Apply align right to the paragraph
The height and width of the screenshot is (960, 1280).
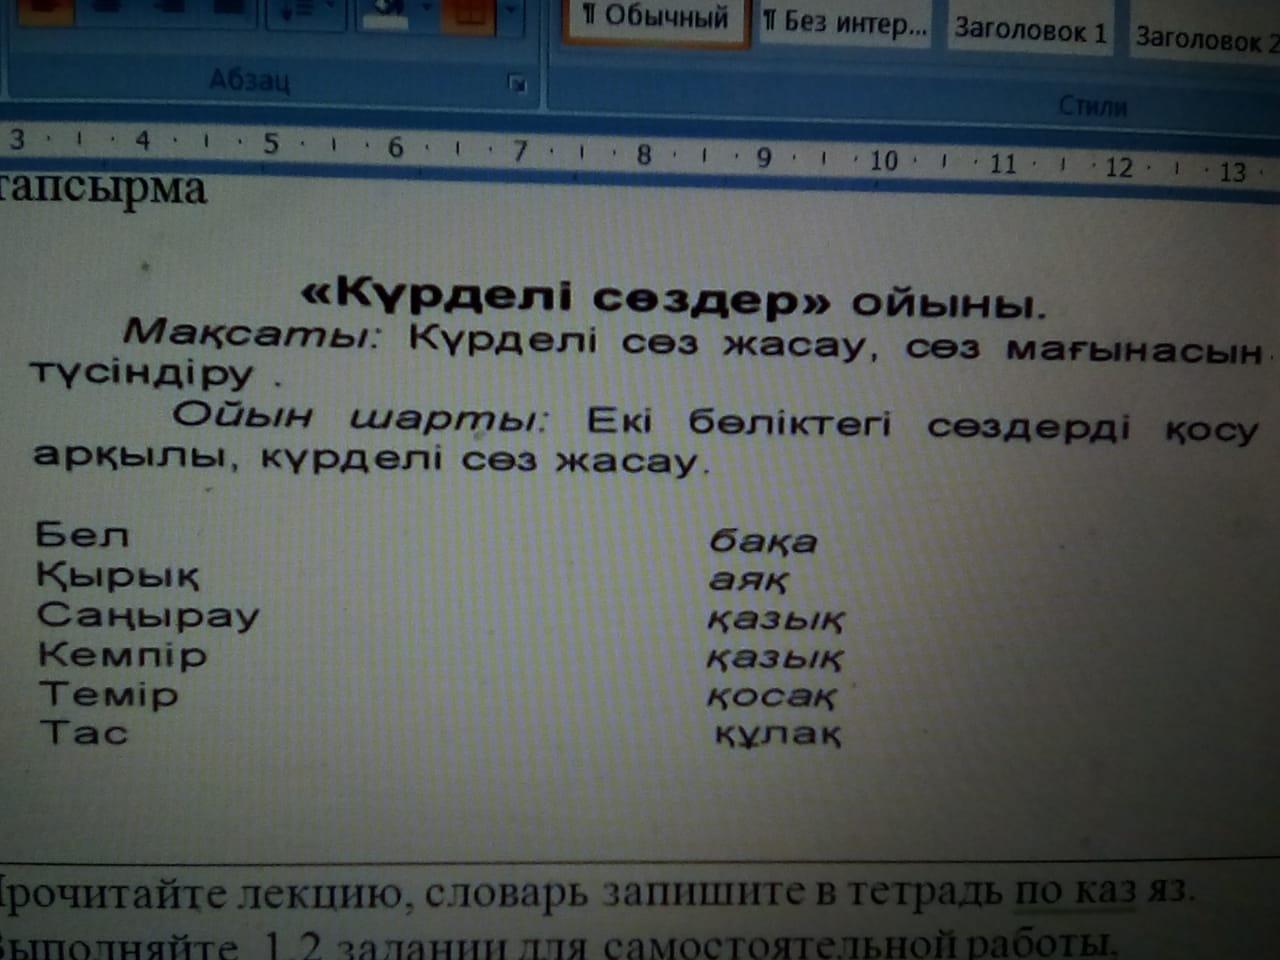[x=168, y=12]
